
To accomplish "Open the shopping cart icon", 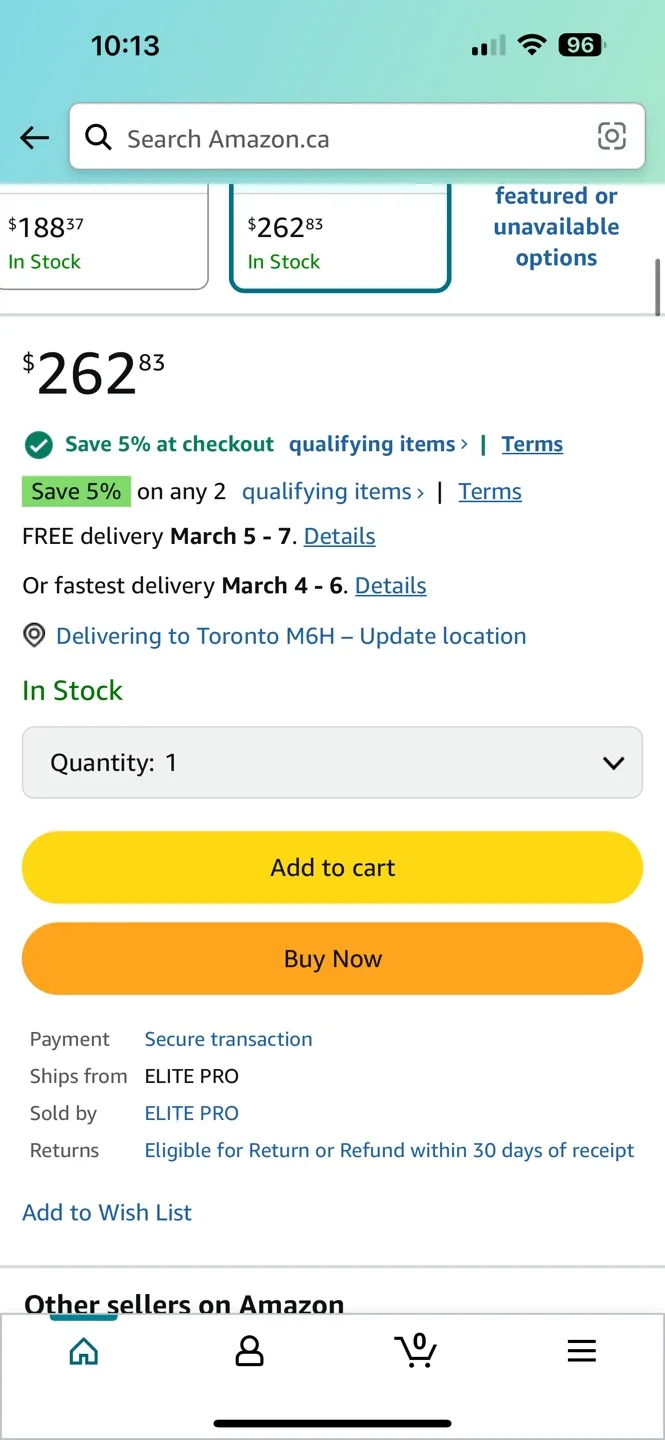I will pos(415,1351).
